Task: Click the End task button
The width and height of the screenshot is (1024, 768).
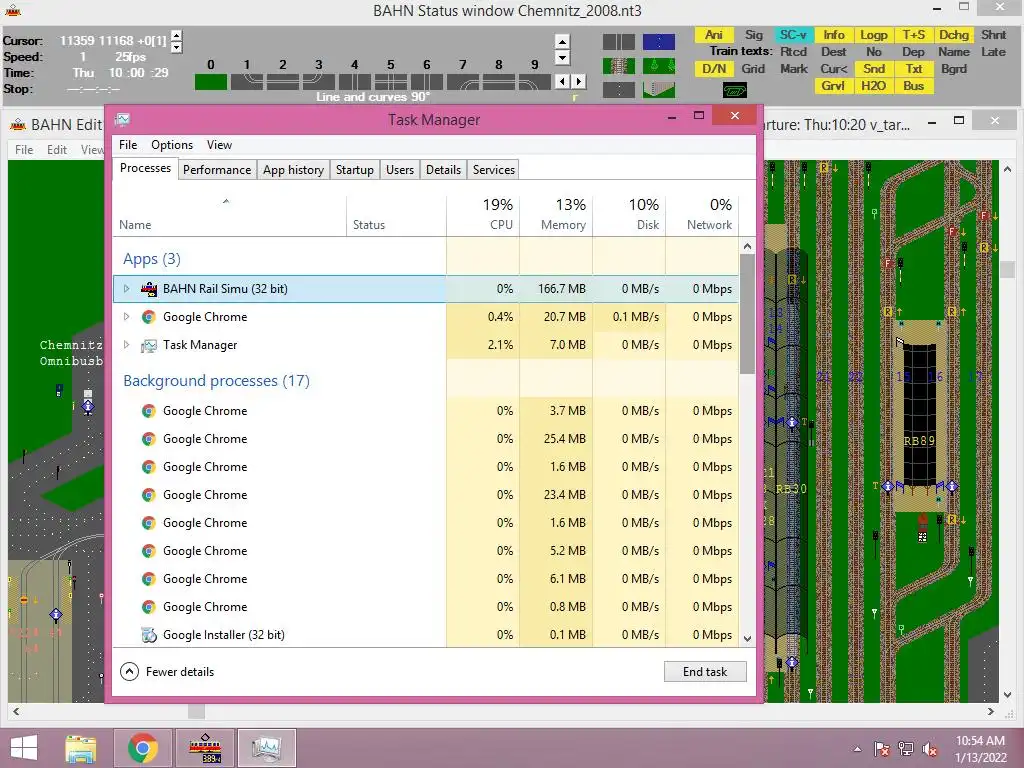Action: pos(705,671)
